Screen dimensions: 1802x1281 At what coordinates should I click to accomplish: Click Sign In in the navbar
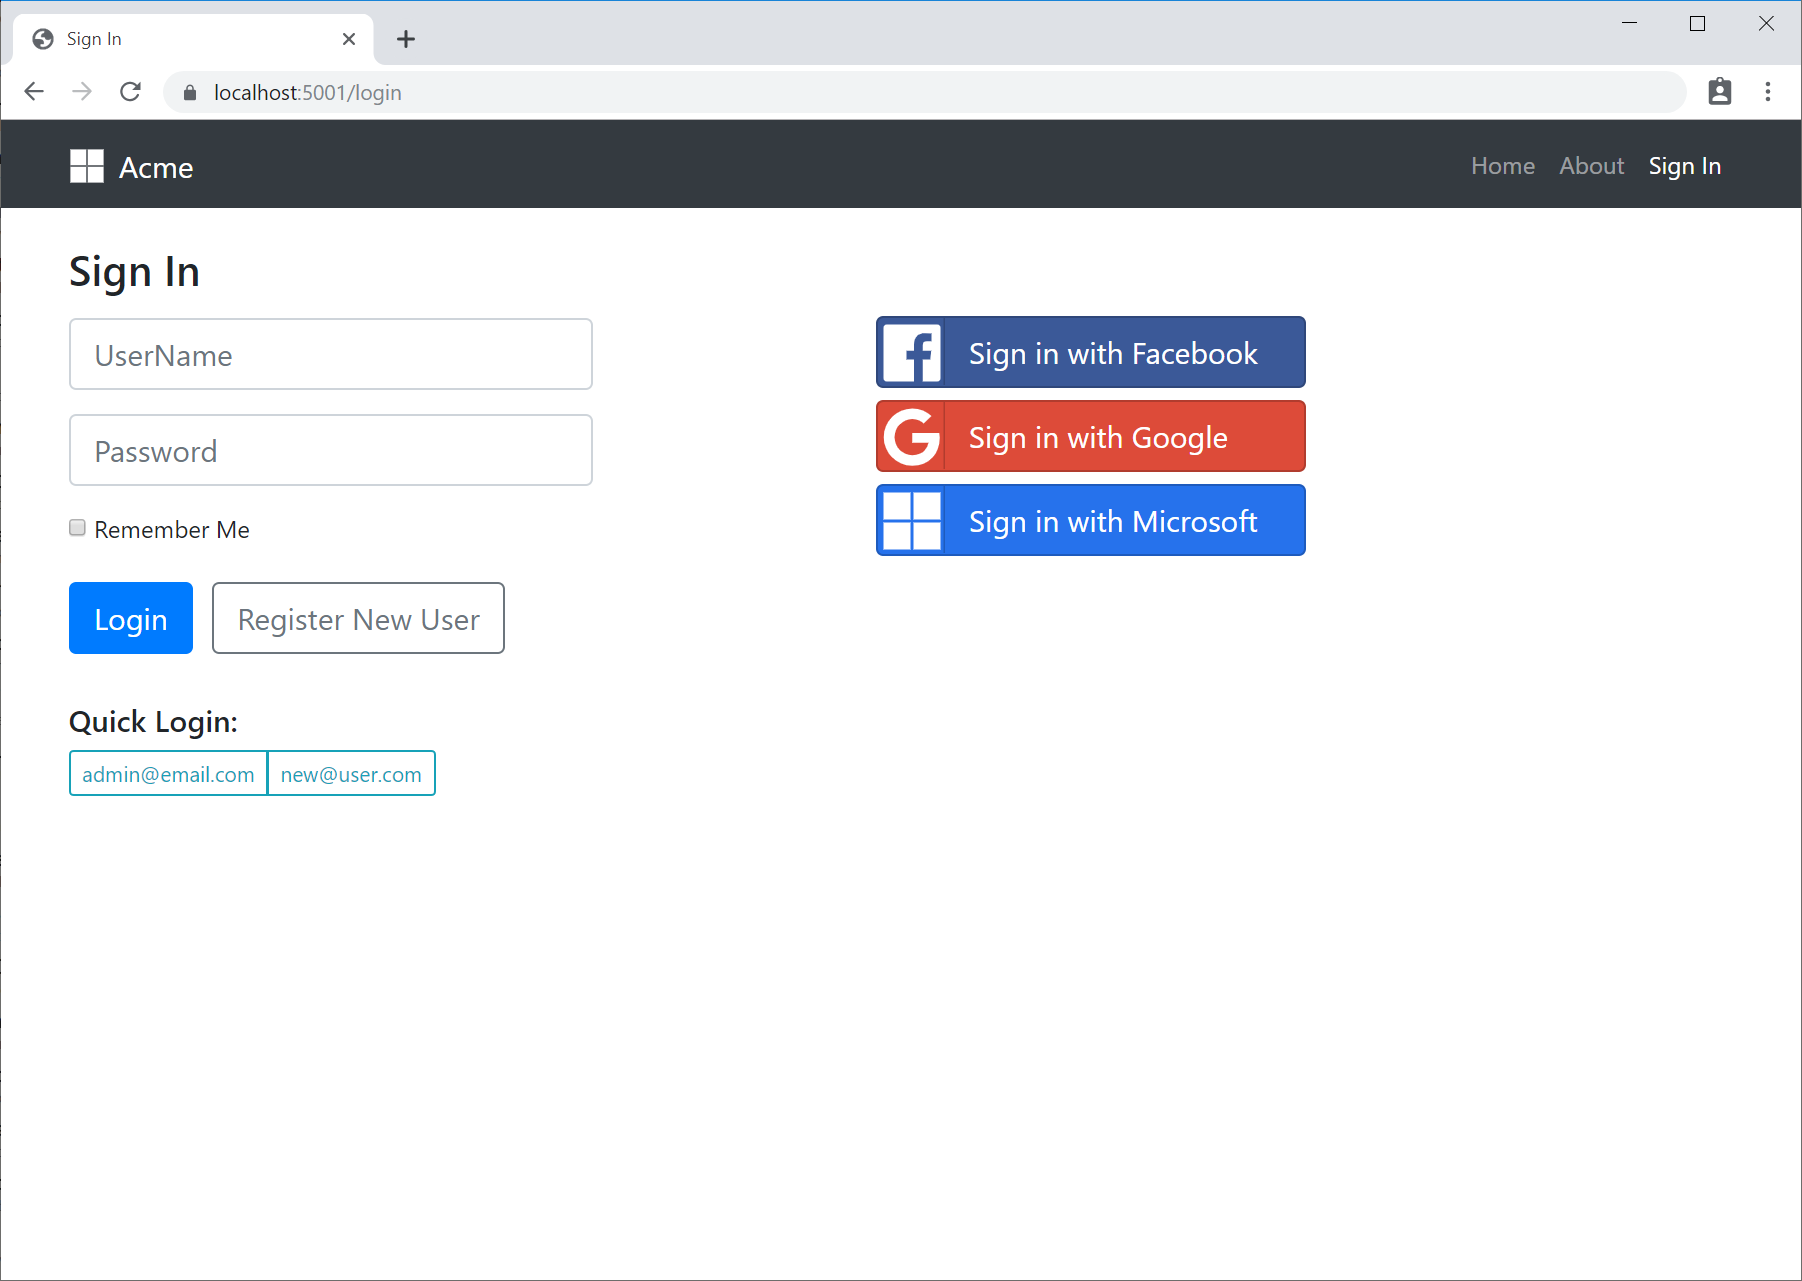pos(1685,166)
